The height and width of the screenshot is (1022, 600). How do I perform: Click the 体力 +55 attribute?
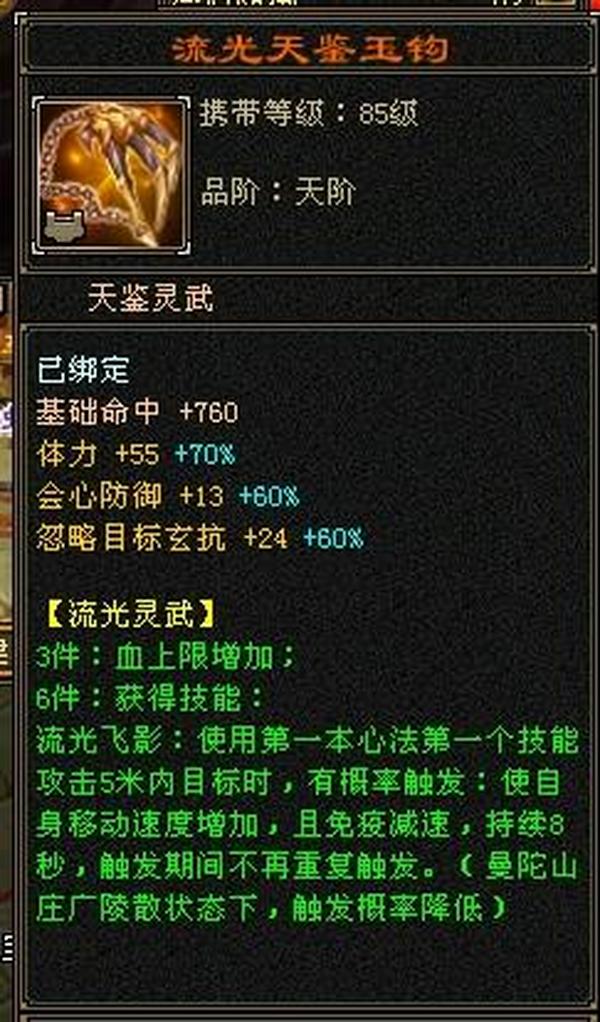pos(98,454)
